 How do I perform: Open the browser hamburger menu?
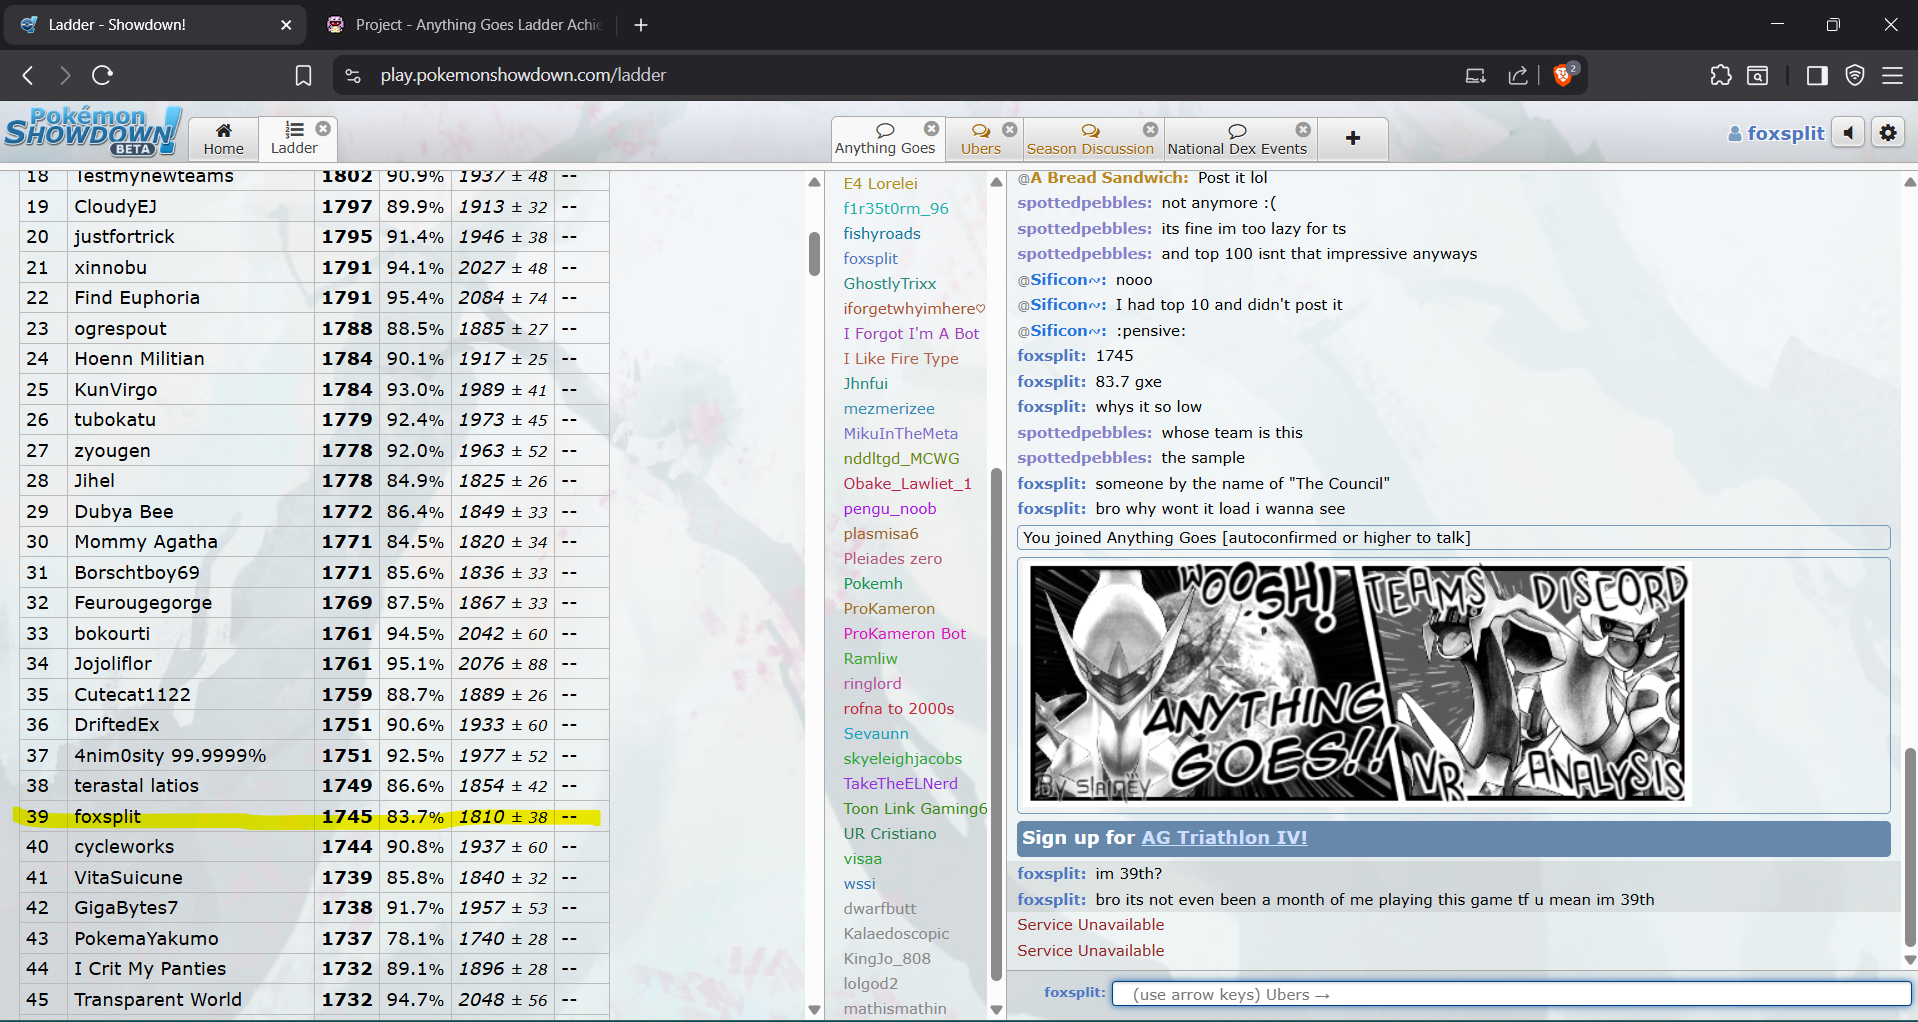(x=1892, y=75)
